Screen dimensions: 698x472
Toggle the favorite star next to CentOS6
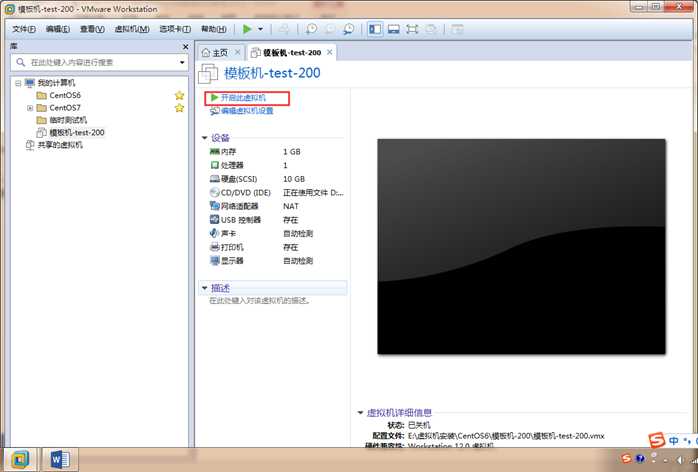(x=179, y=95)
